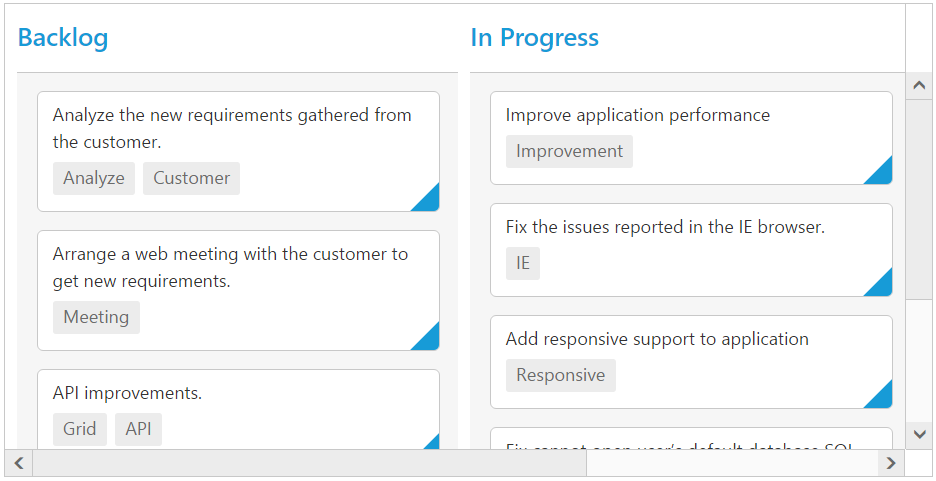This screenshot has width=936, height=481.
Task: Click horizontal scrollbar right arrow
Action: click(891, 463)
